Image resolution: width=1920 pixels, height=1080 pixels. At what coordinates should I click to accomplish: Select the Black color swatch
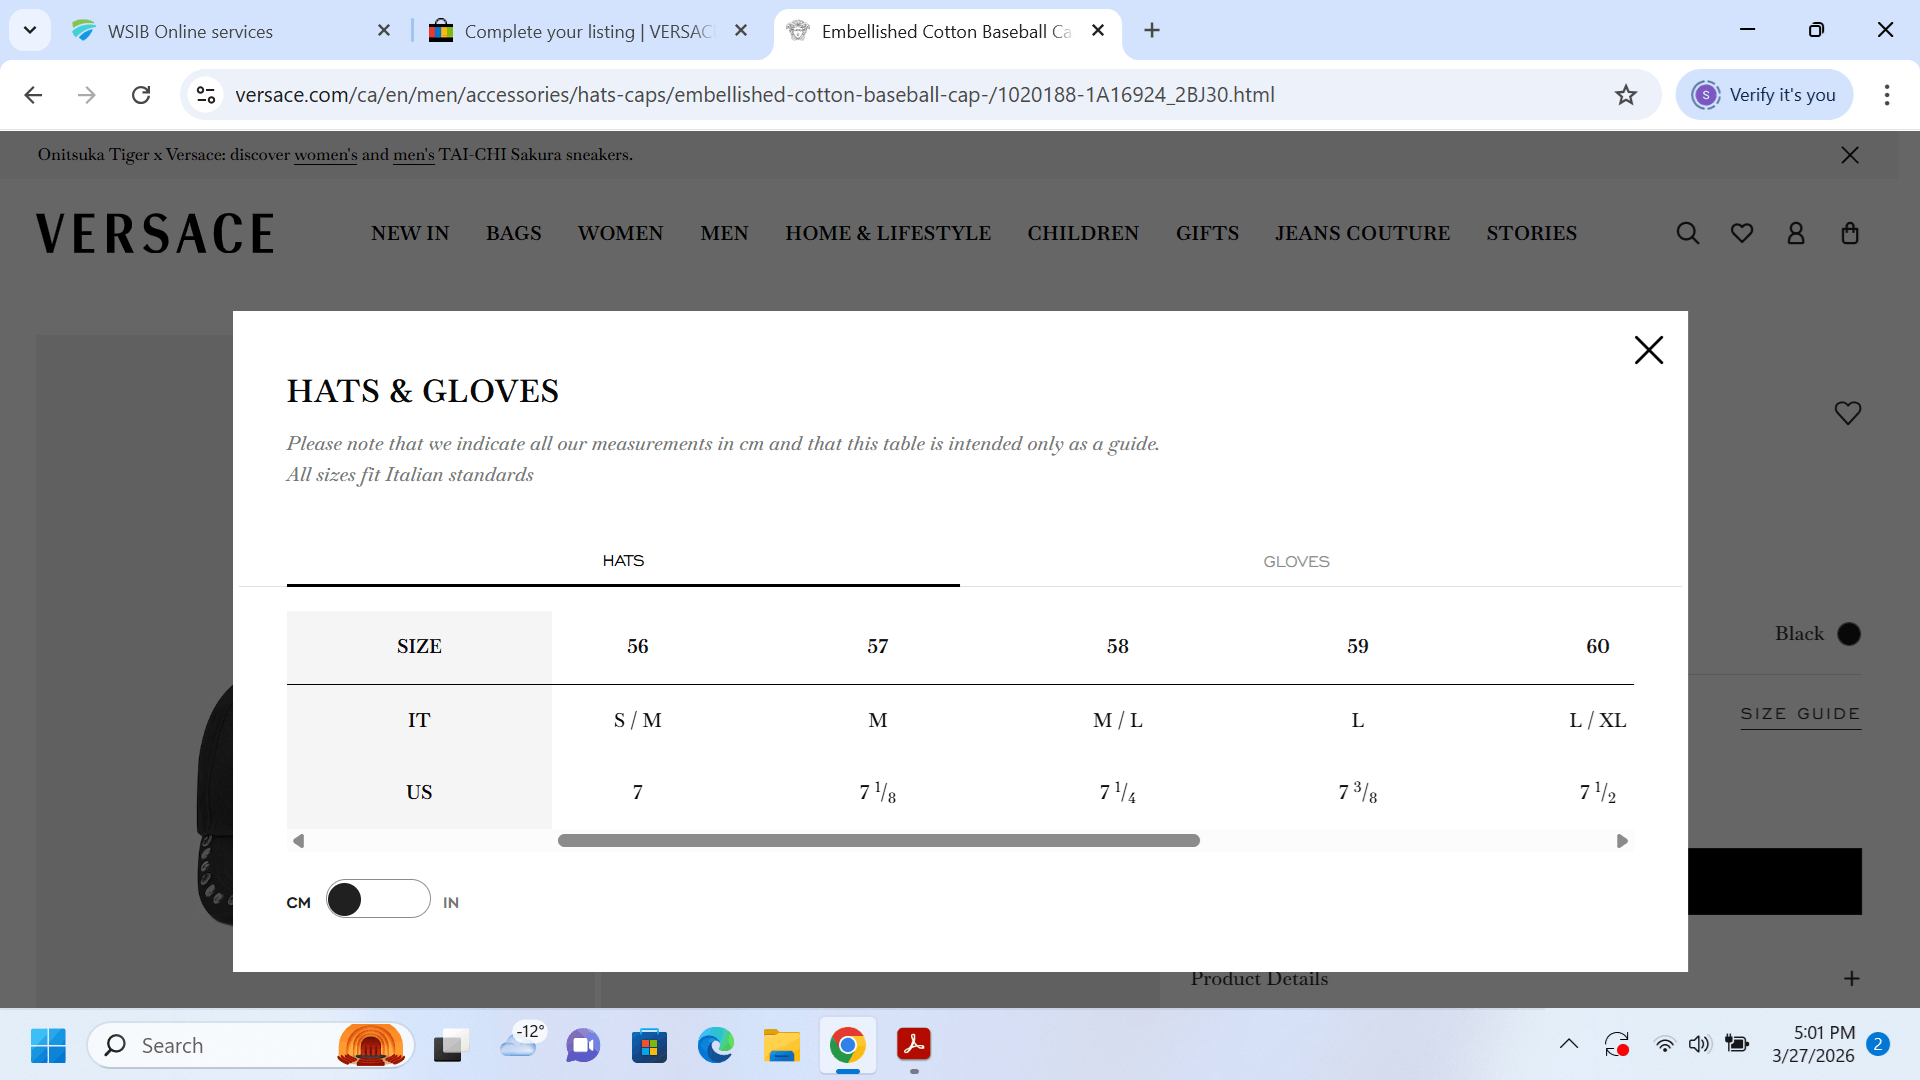tap(1849, 634)
